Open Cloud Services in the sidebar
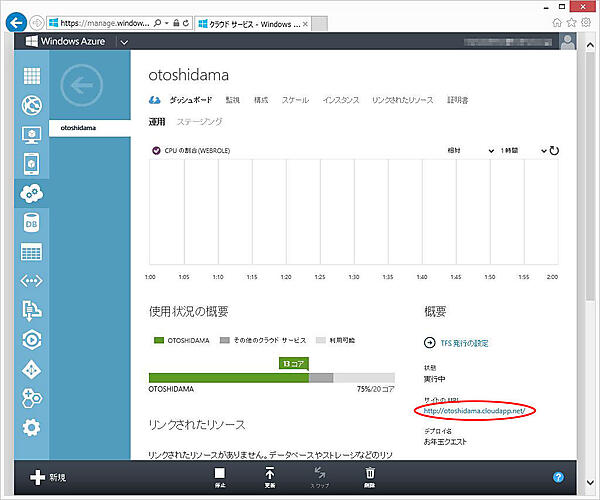This screenshot has width=600, height=500. click(x=31, y=191)
